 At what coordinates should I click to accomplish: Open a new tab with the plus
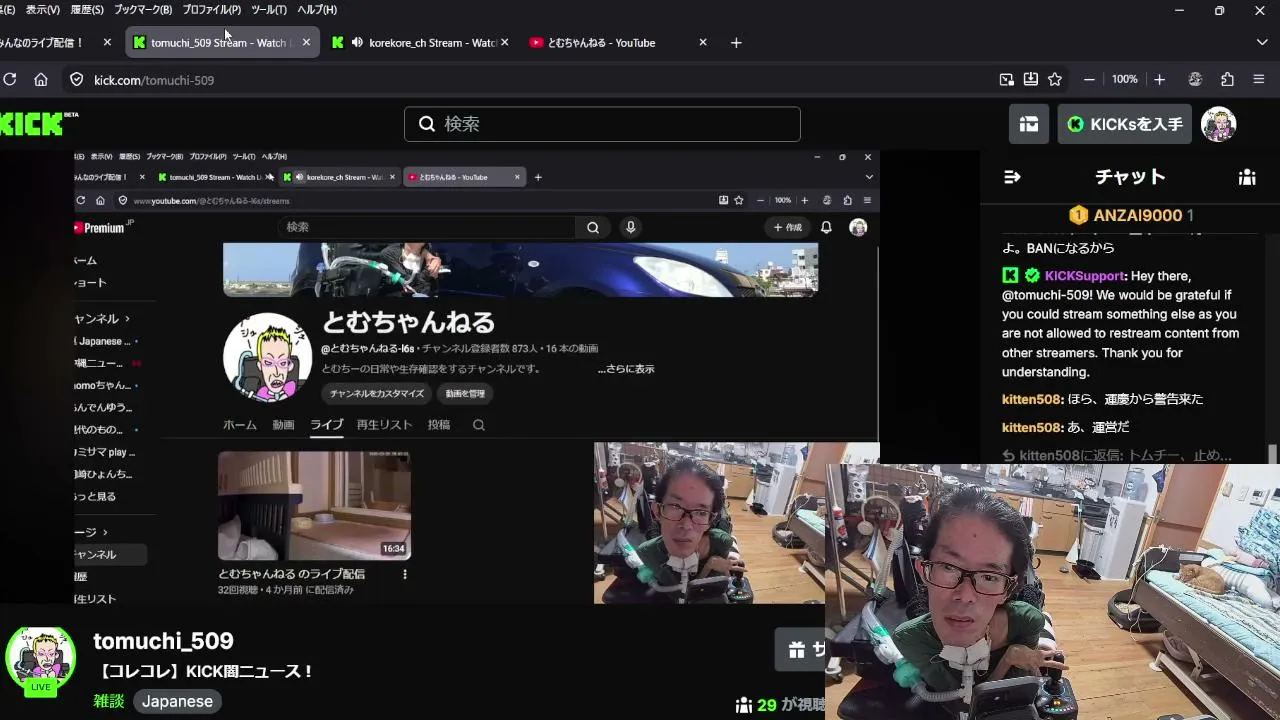click(736, 42)
